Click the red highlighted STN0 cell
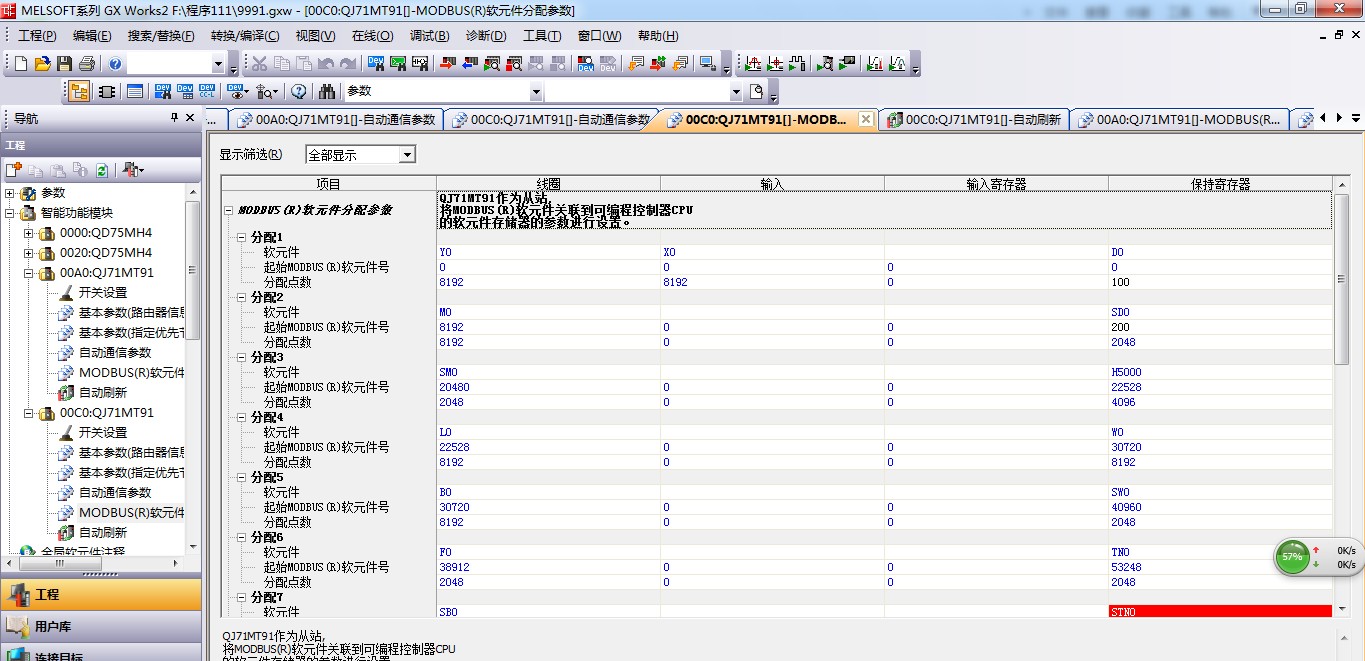This screenshot has height=661, width=1365. point(1219,611)
